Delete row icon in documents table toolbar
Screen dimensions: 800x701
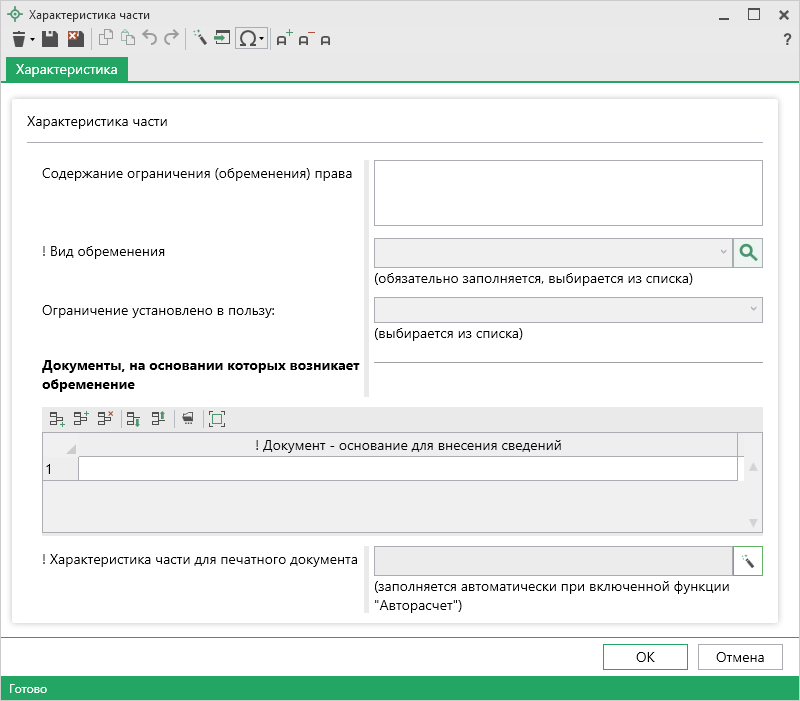pyautogui.click(x=106, y=419)
